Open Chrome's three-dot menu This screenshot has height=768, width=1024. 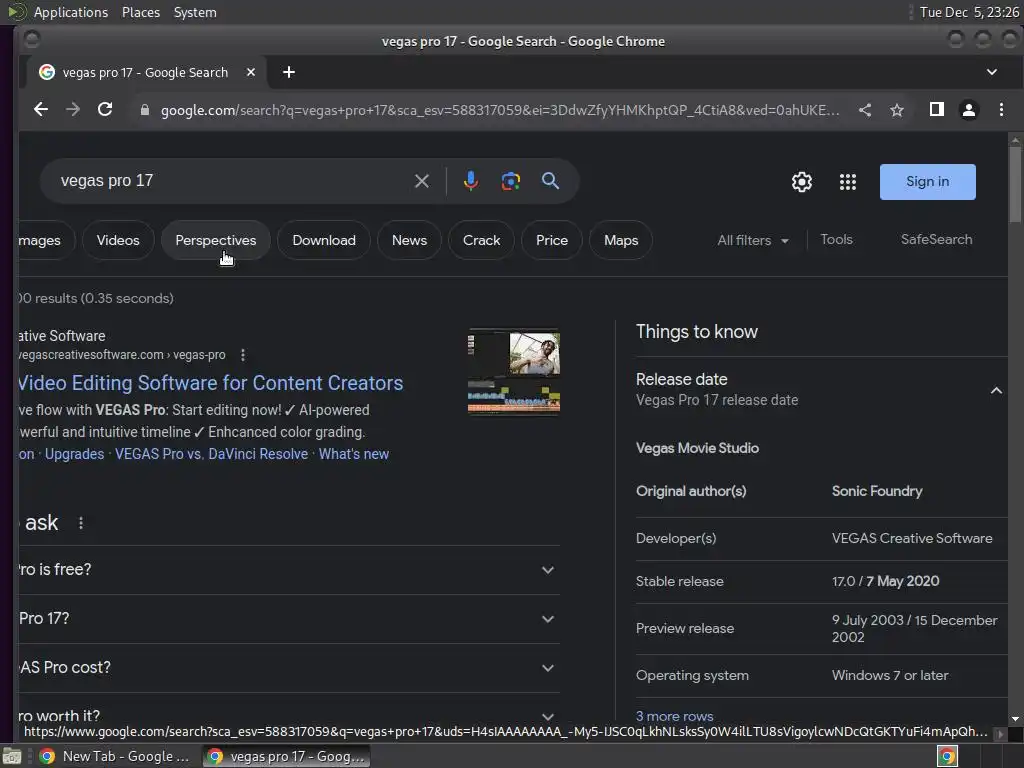[1001, 110]
